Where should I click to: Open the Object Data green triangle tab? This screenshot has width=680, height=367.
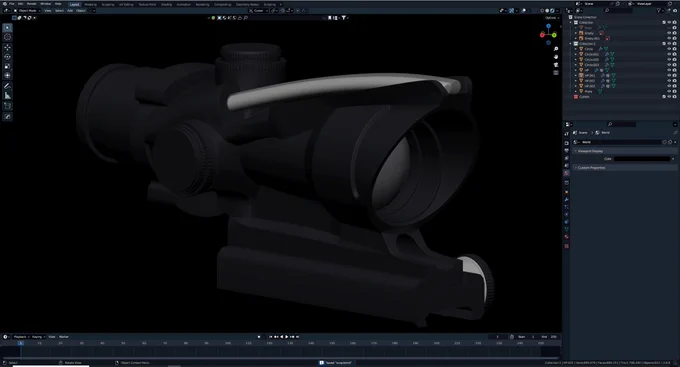pos(566,229)
